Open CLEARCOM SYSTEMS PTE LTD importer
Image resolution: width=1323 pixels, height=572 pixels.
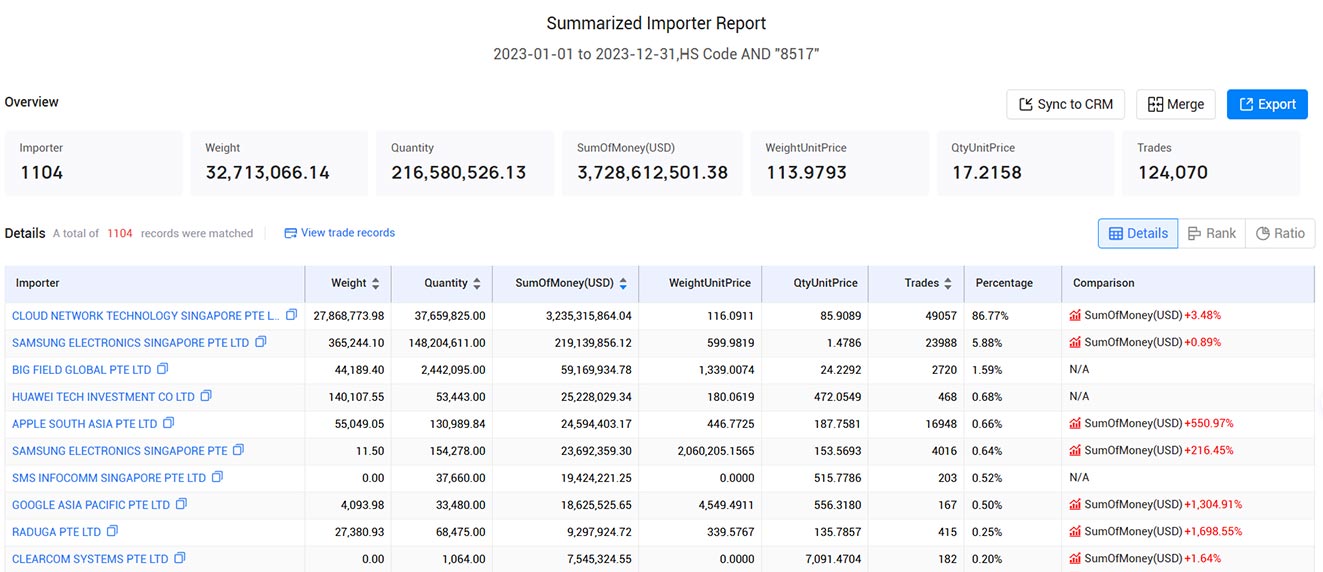click(x=90, y=558)
